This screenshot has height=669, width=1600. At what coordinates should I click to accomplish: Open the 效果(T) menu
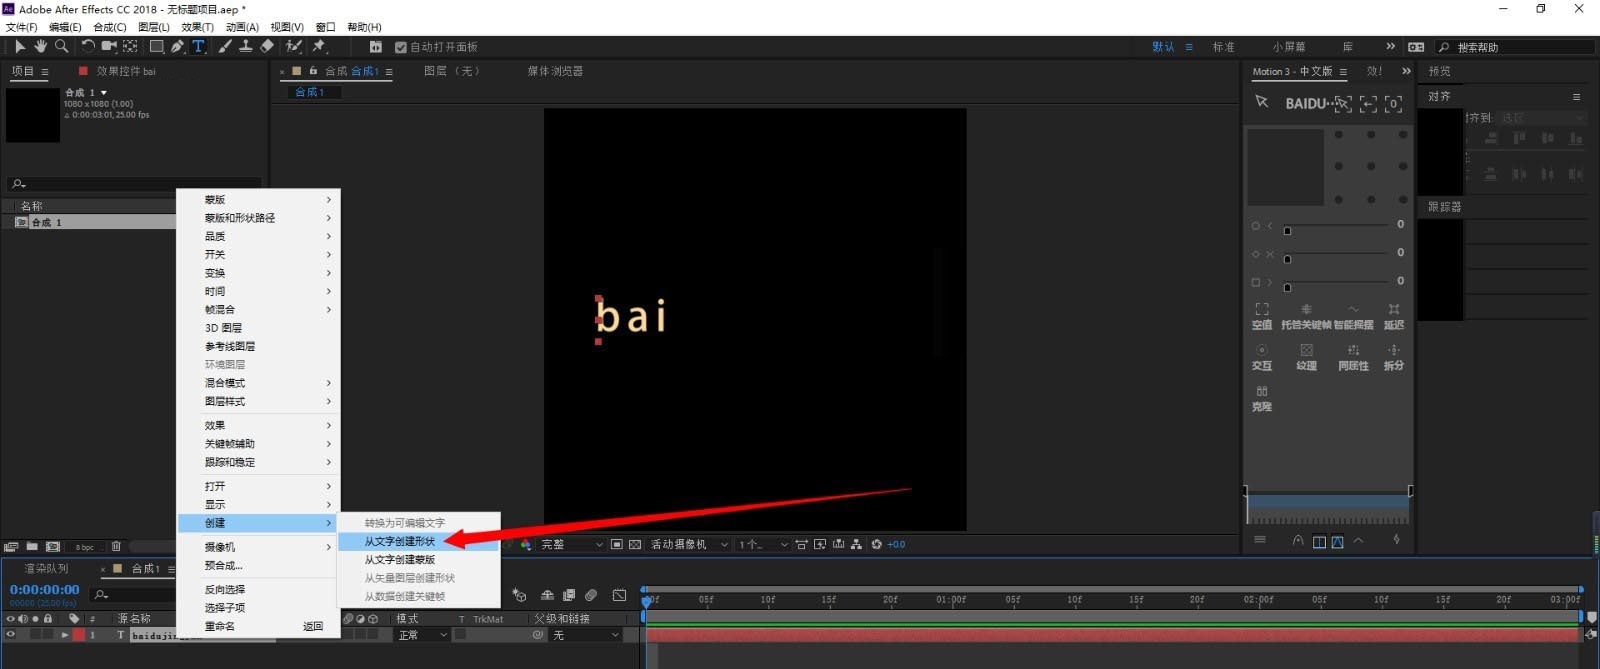(x=197, y=27)
